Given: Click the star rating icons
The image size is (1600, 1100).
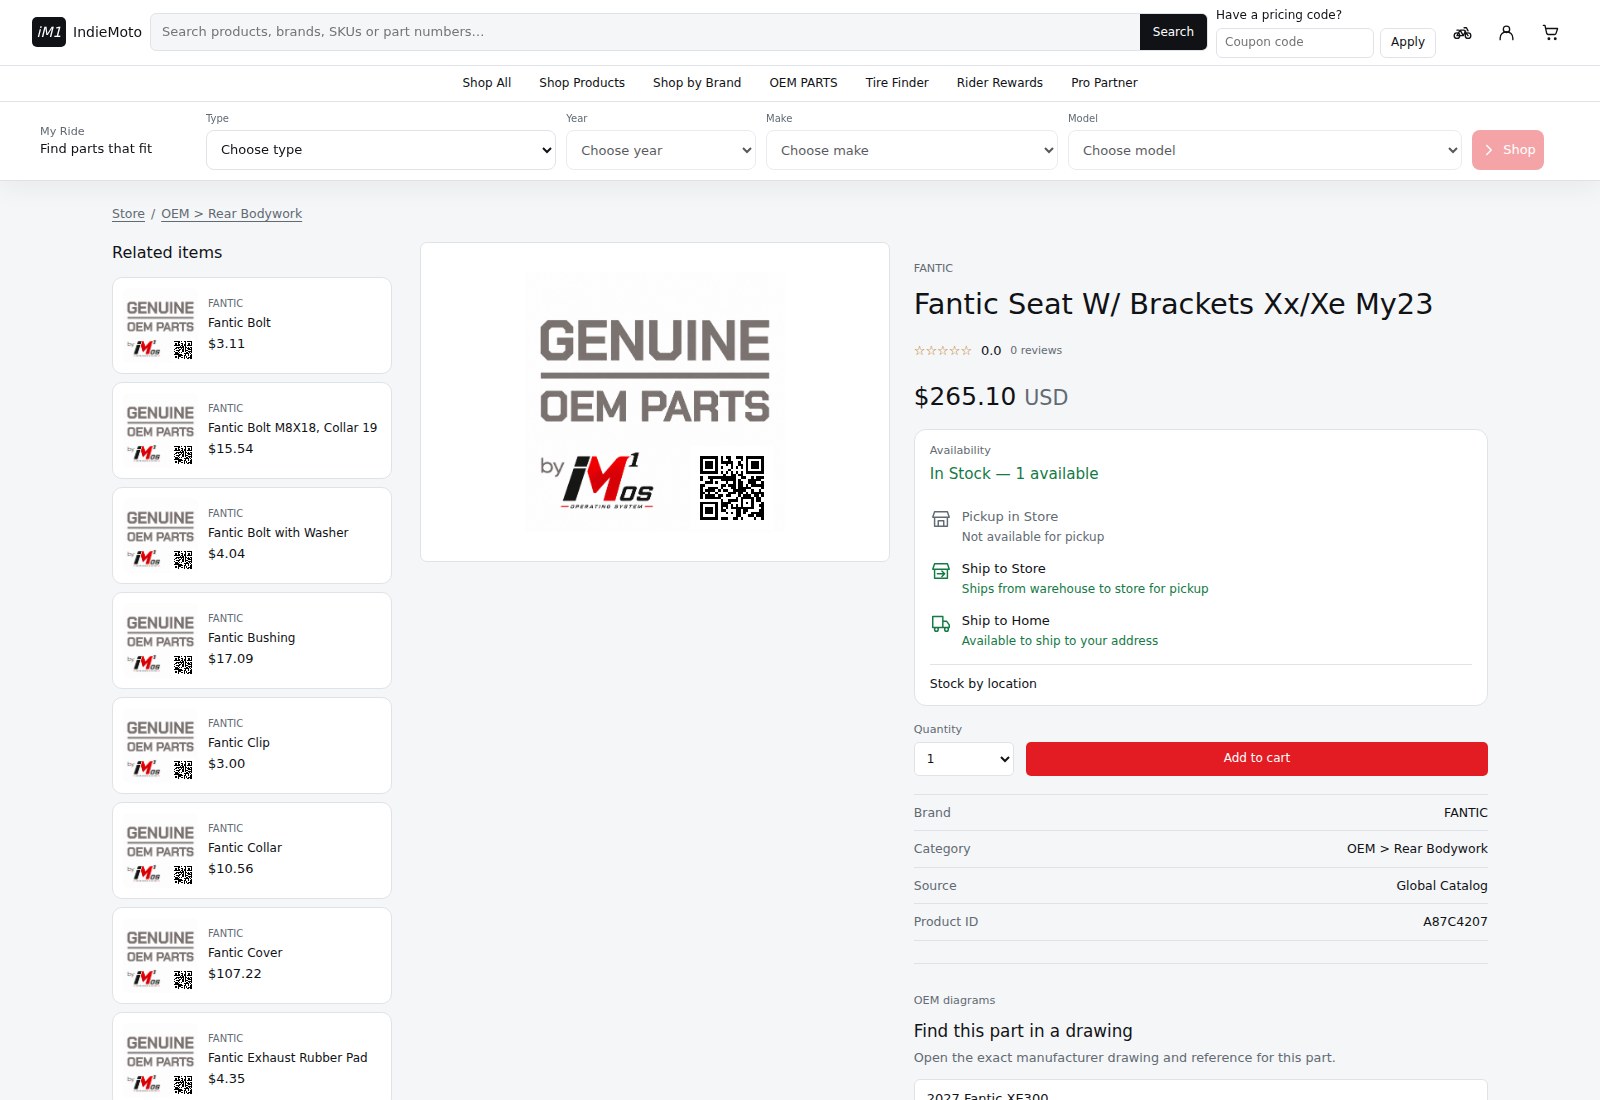Looking at the screenshot, I should (x=943, y=351).
